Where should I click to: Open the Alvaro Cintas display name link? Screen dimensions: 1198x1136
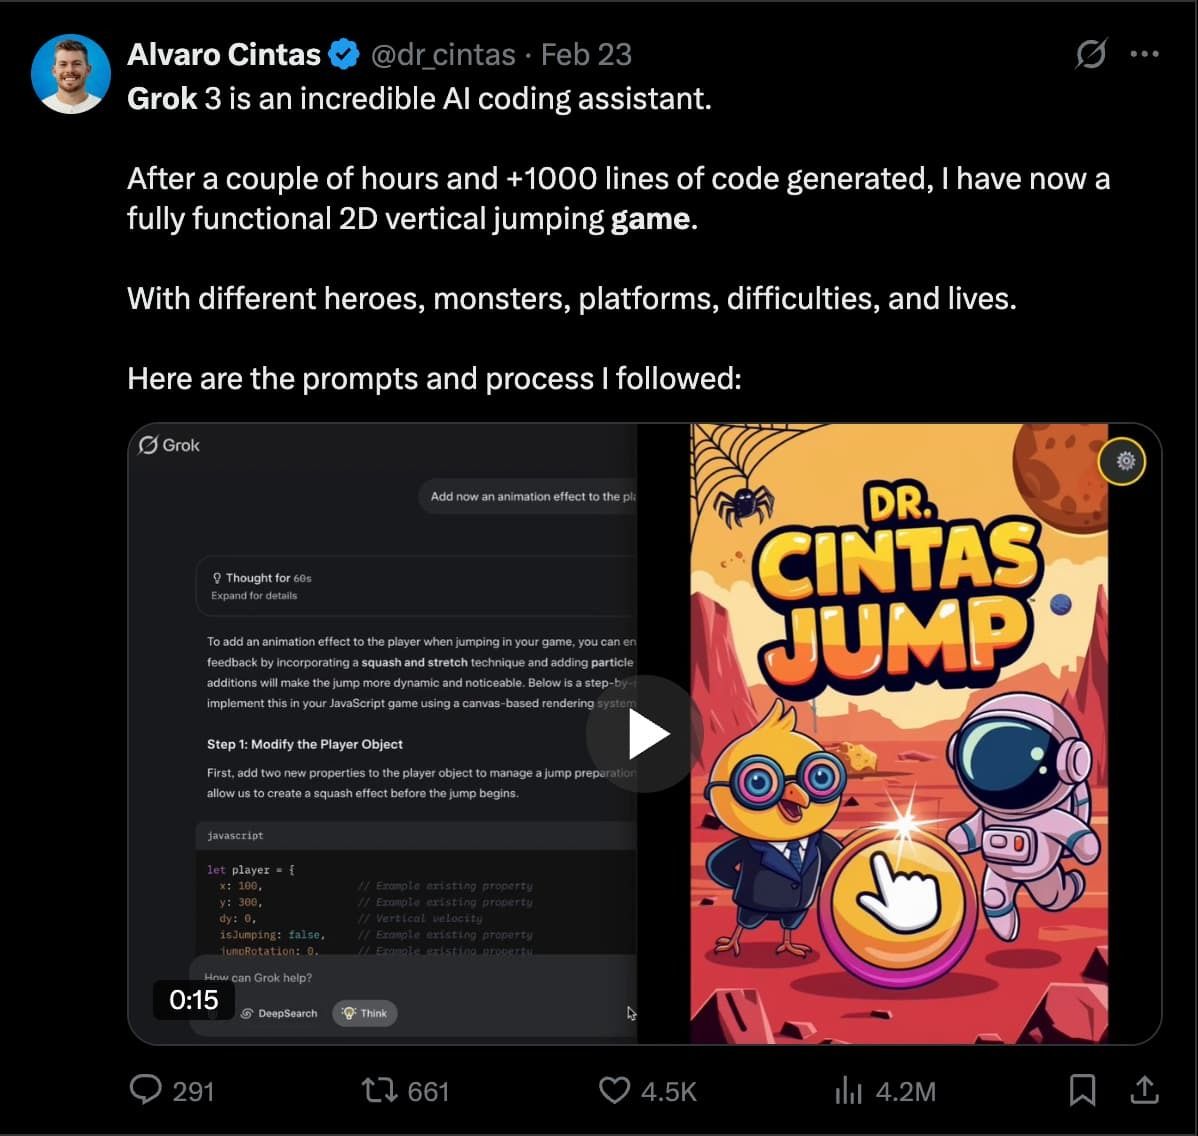coord(224,54)
